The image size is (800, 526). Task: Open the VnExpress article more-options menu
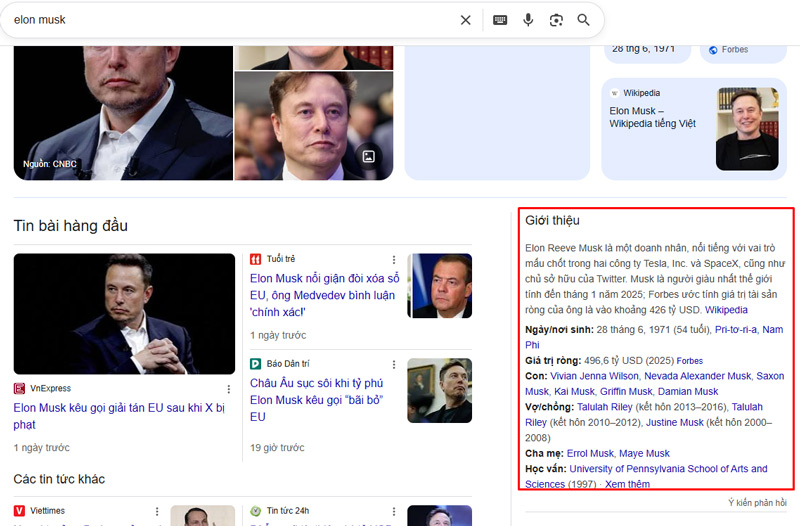tap(229, 389)
